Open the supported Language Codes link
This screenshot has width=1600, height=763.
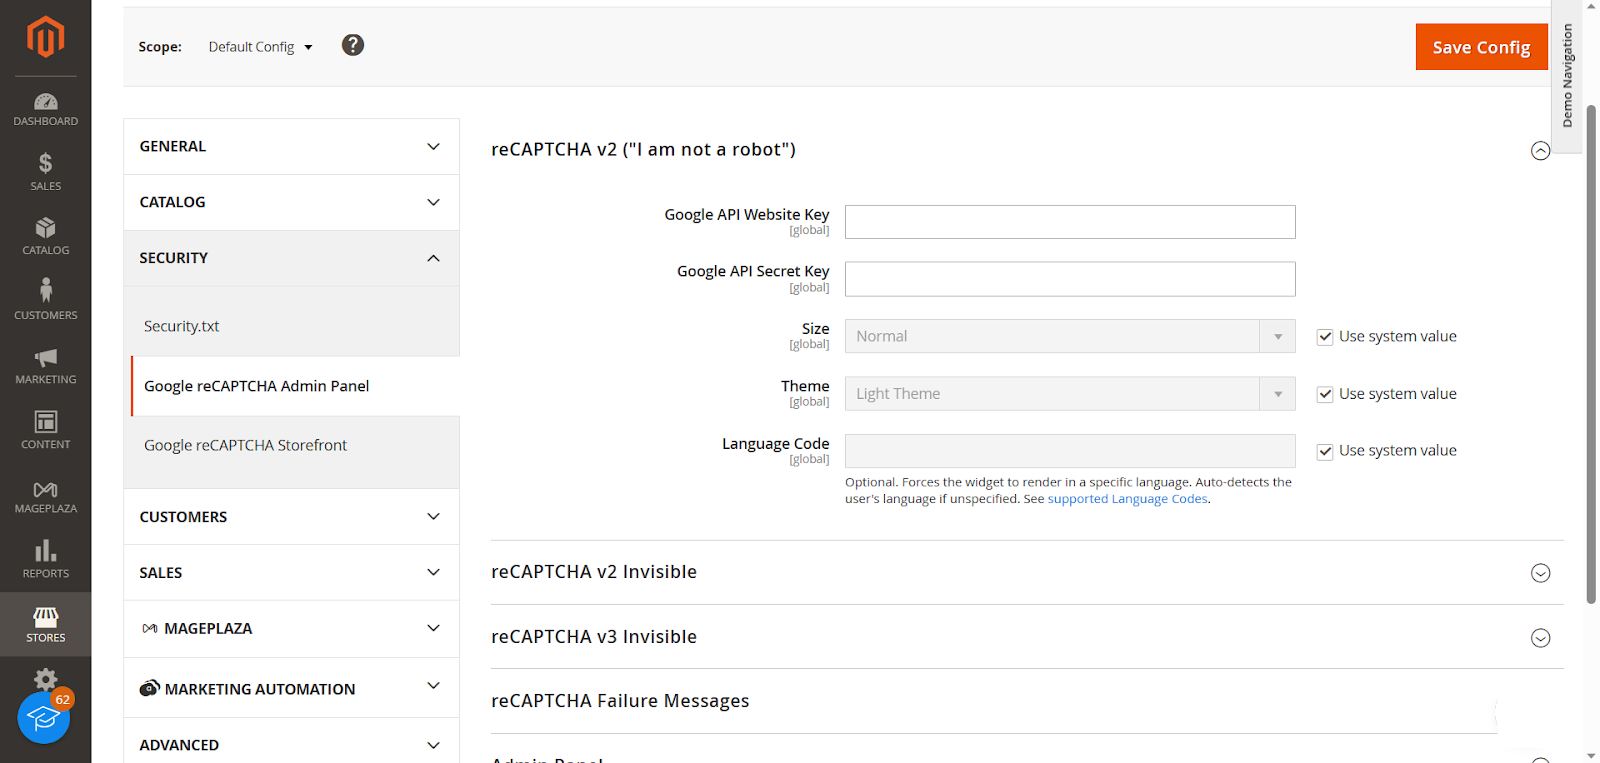(1127, 499)
